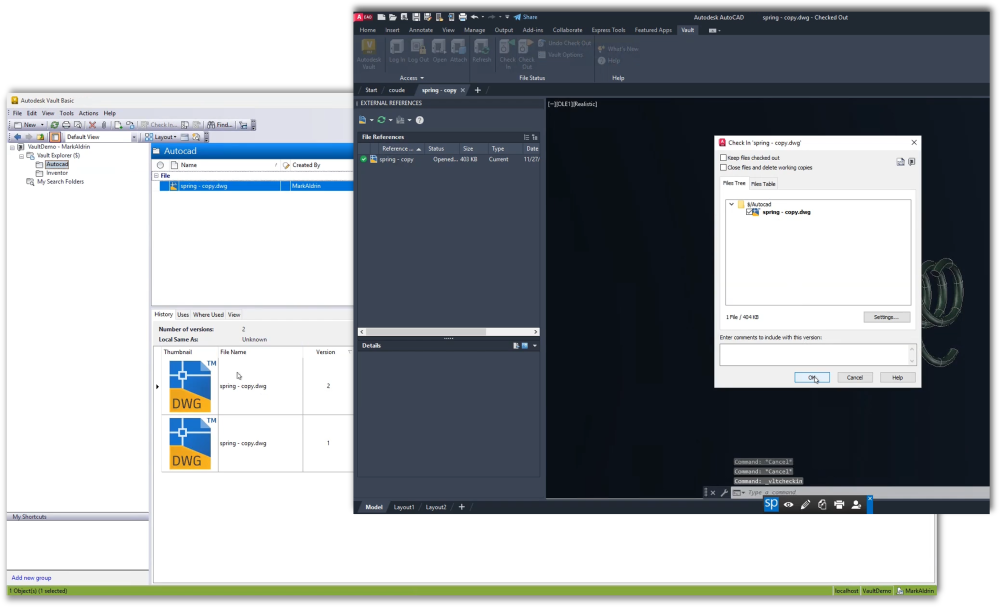The height and width of the screenshot is (607, 1000).
Task: Click the Open folder icon in AutoCAD toolbar
Action: 393,17
